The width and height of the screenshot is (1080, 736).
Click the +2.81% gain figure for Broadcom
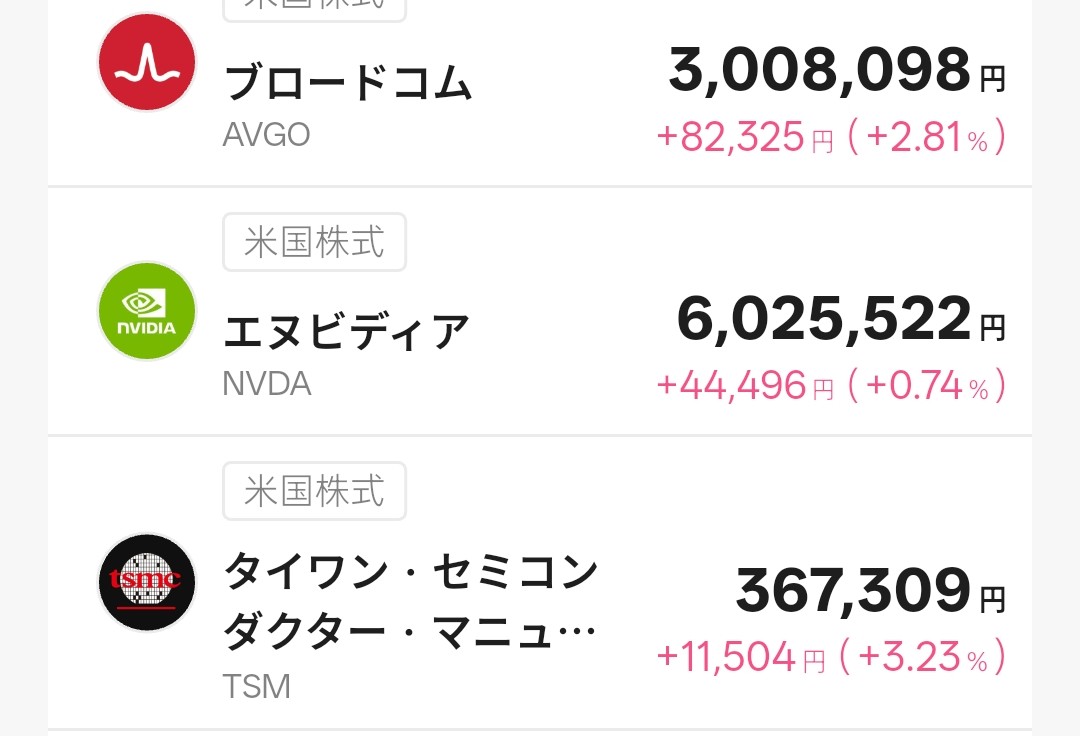coord(930,139)
